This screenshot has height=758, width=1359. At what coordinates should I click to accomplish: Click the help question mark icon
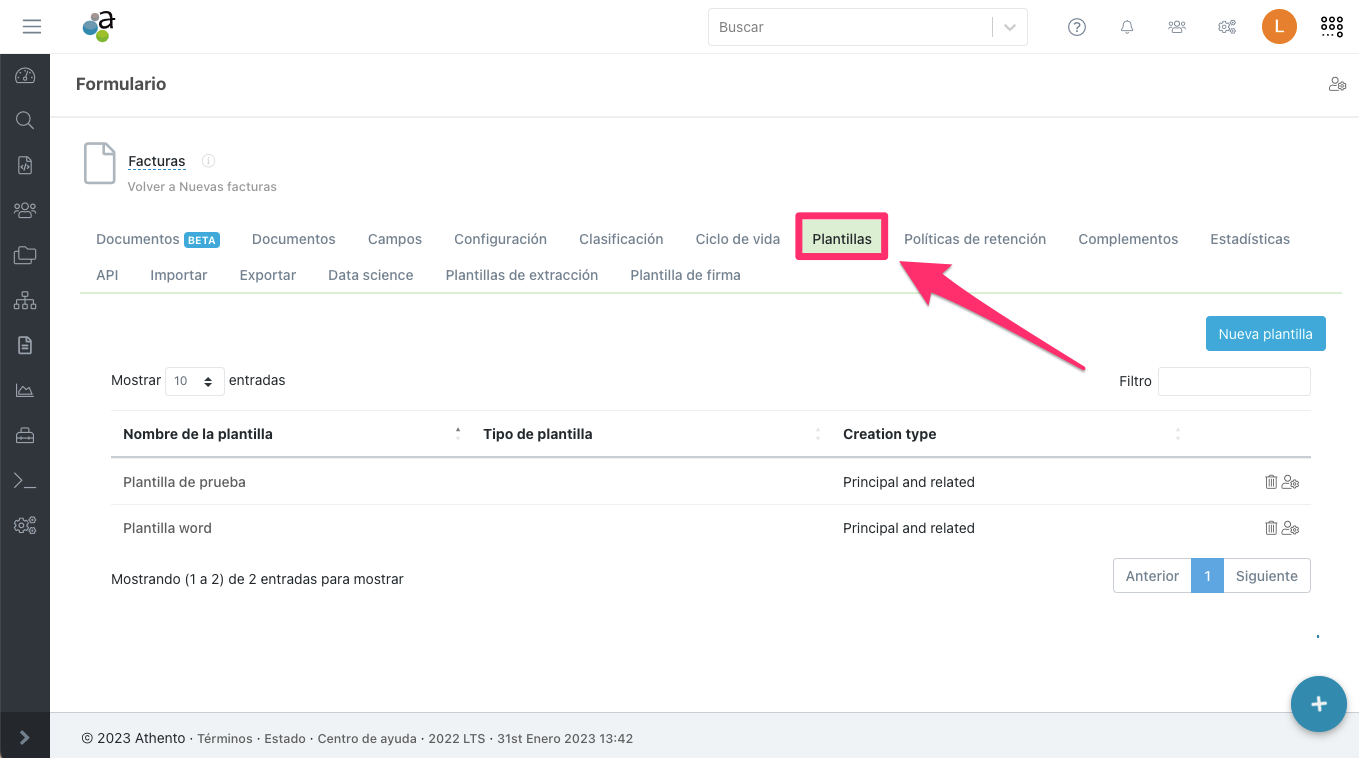point(1077,27)
